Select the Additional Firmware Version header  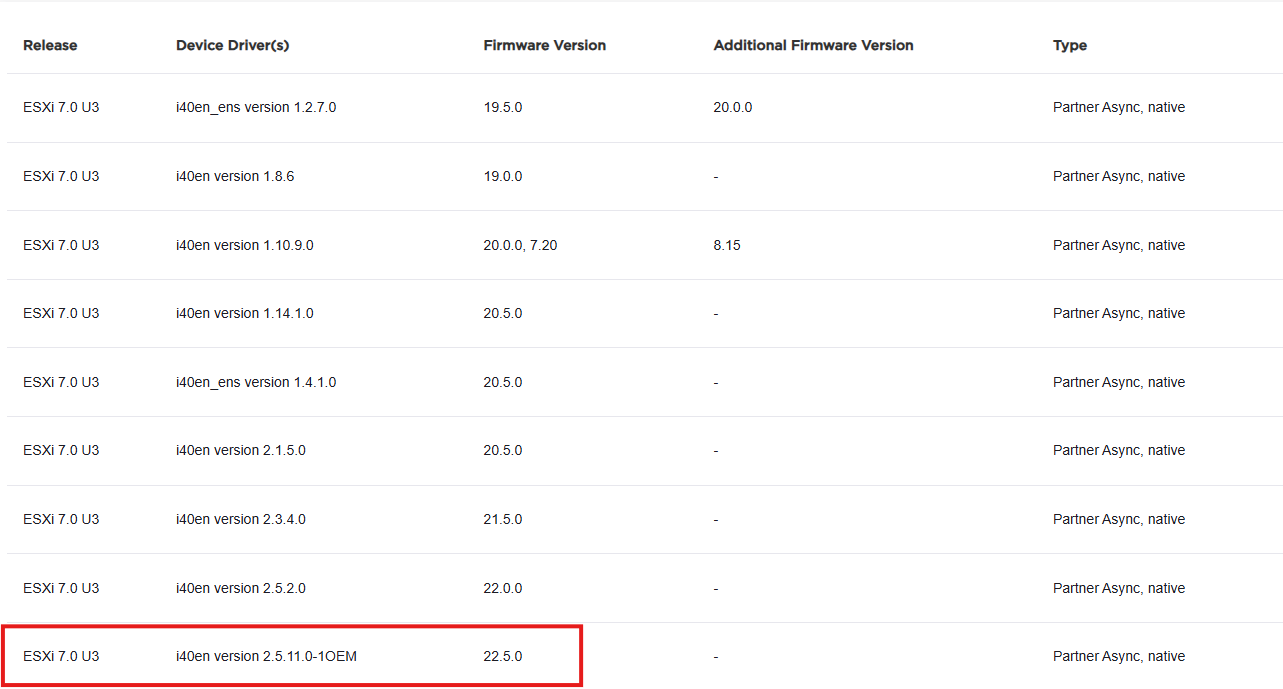coord(813,45)
